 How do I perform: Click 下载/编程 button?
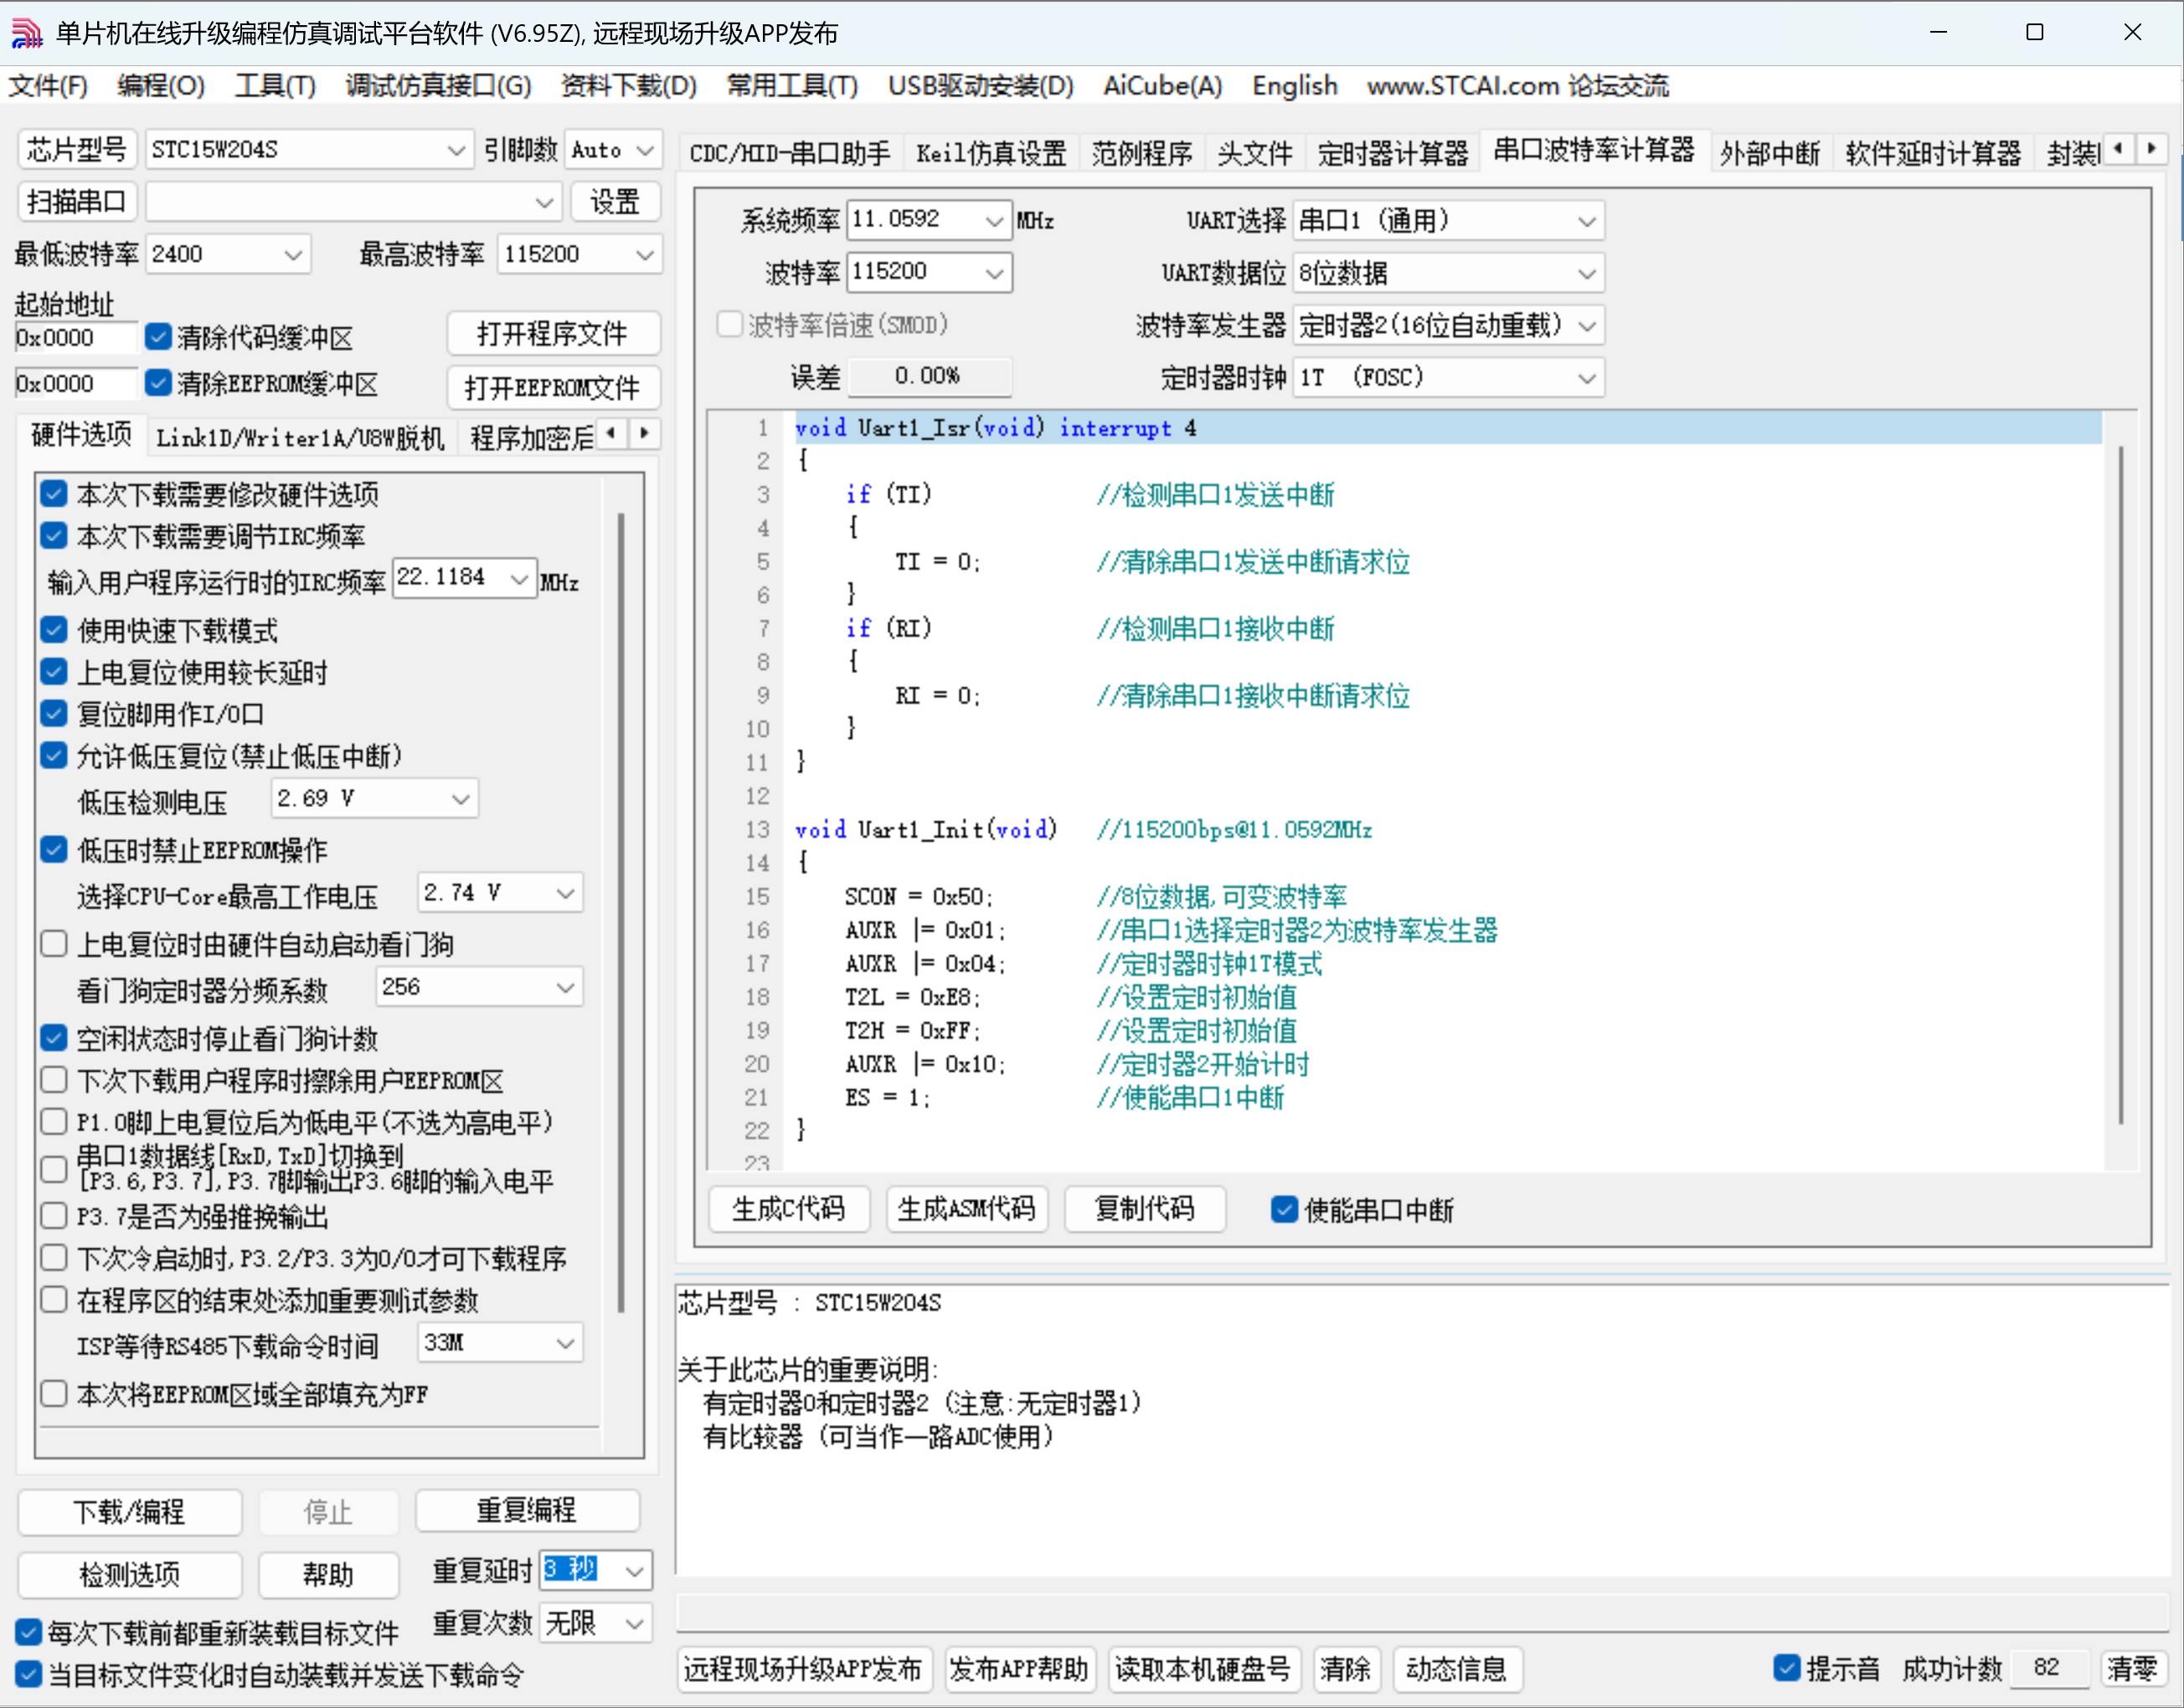coord(130,1511)
